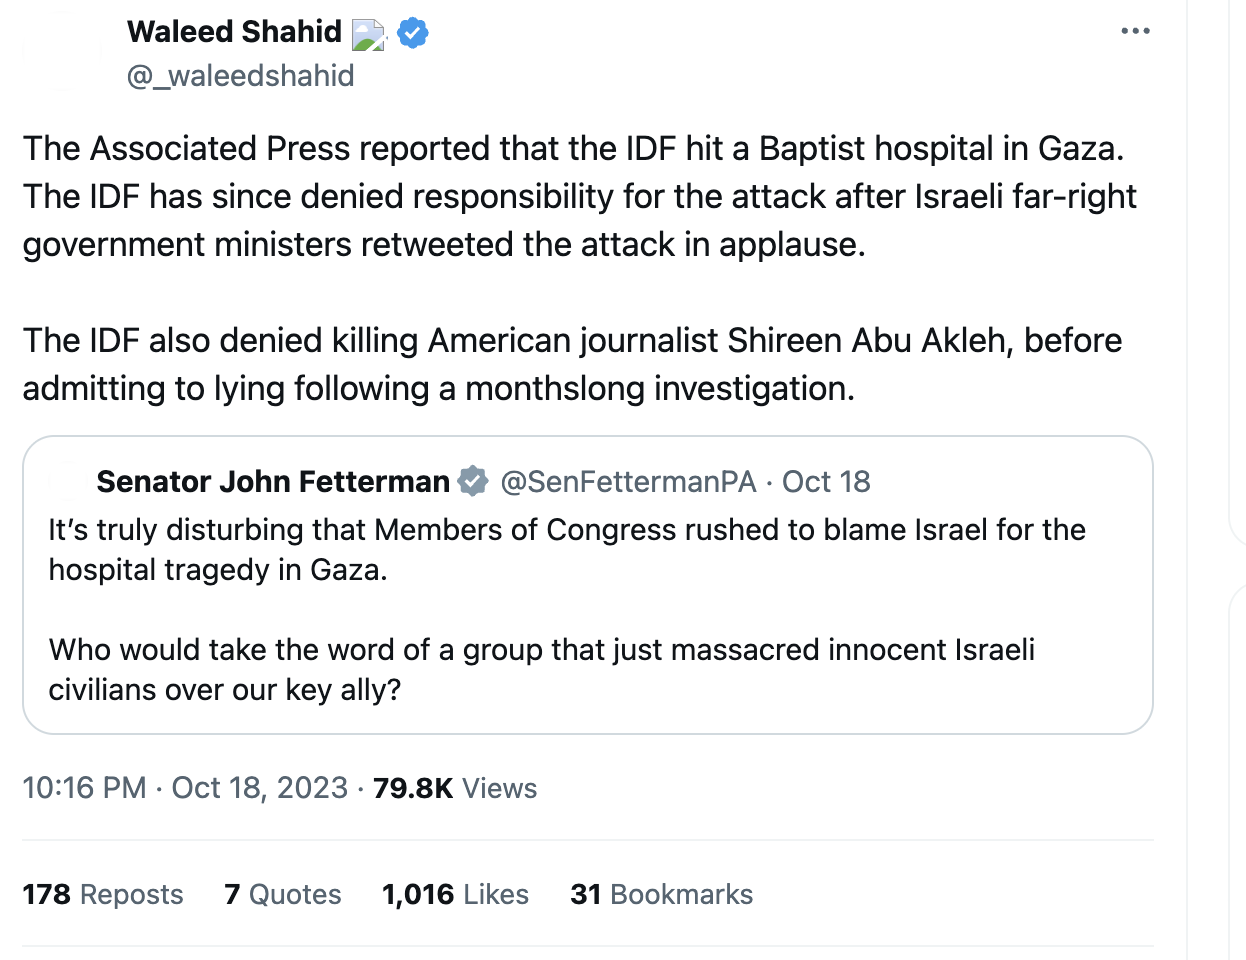The image size is (1246, 960).
Task: Click Senator John Fetterman's verified badge
Action: pyautogui.click(x=472, y=481)
